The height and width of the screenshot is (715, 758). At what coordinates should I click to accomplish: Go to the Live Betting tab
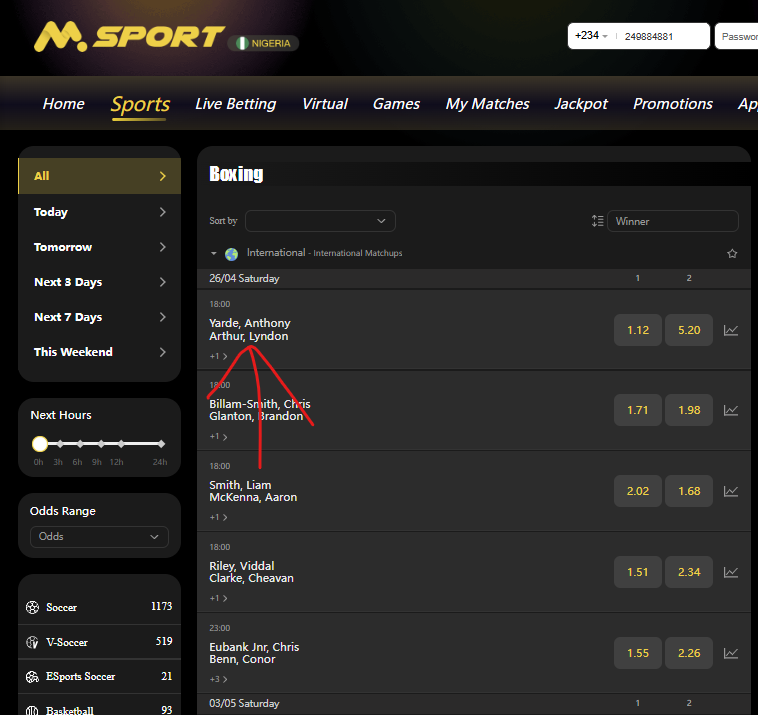point(235,104)
